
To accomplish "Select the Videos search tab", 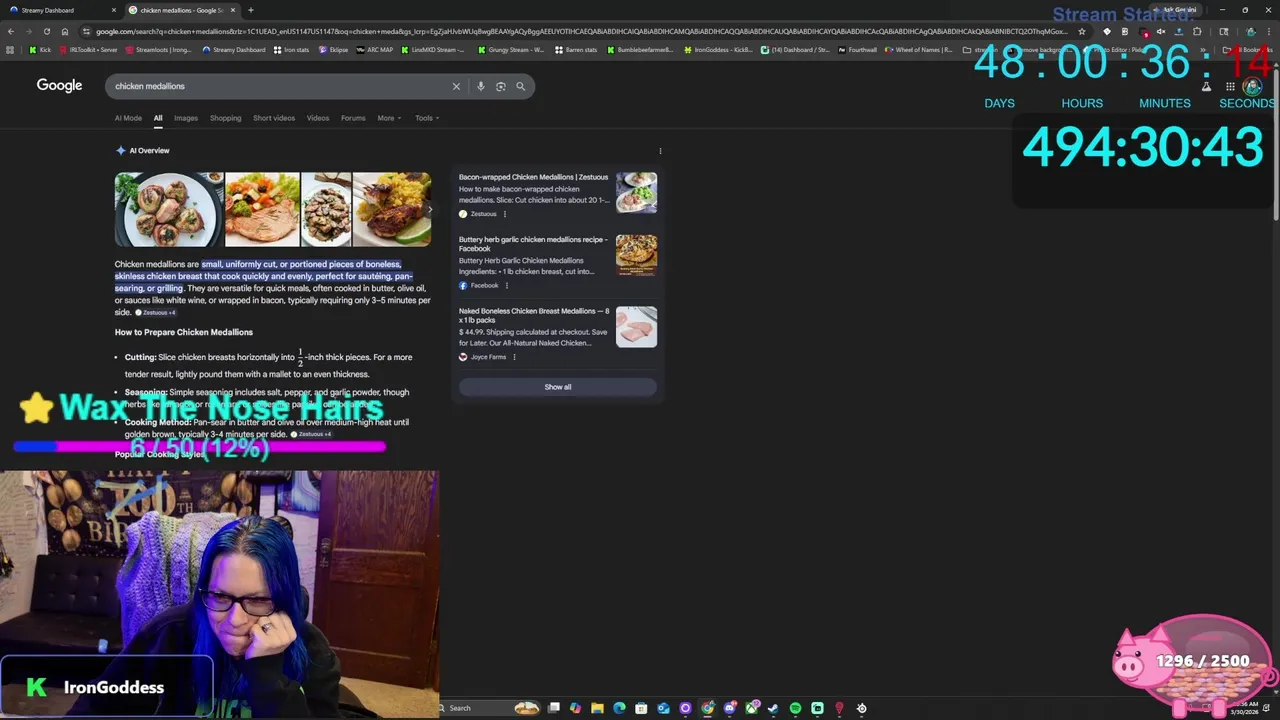I will [318, 118].
